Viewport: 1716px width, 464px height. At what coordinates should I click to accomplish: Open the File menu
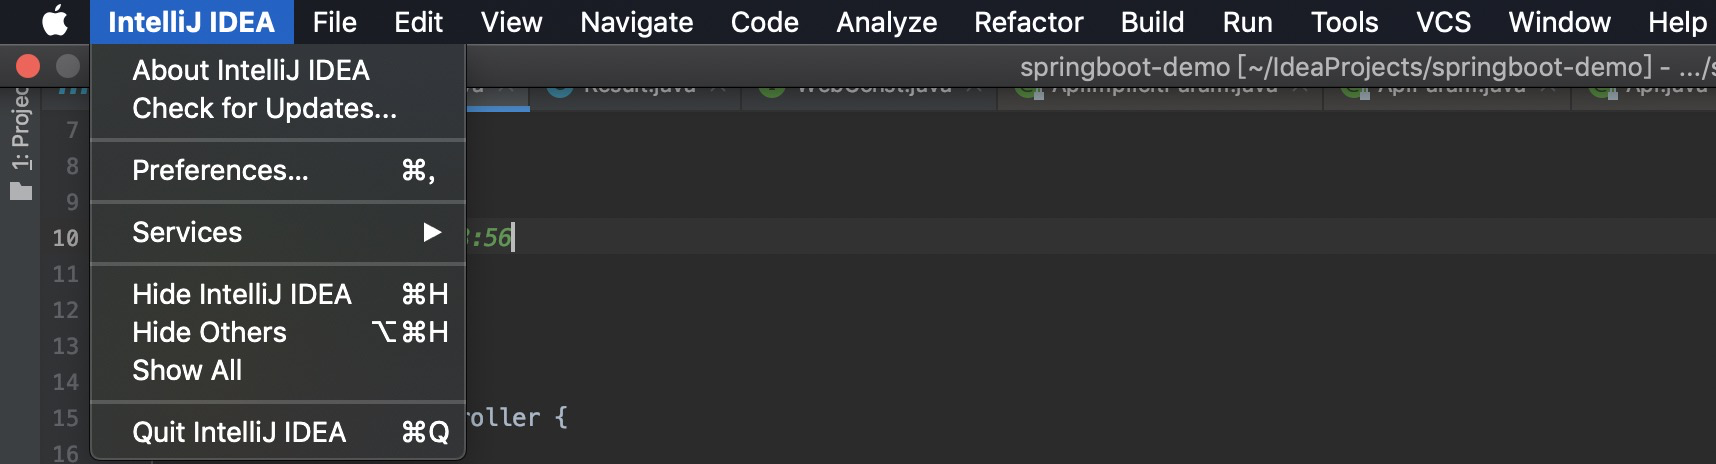point(334,22)
